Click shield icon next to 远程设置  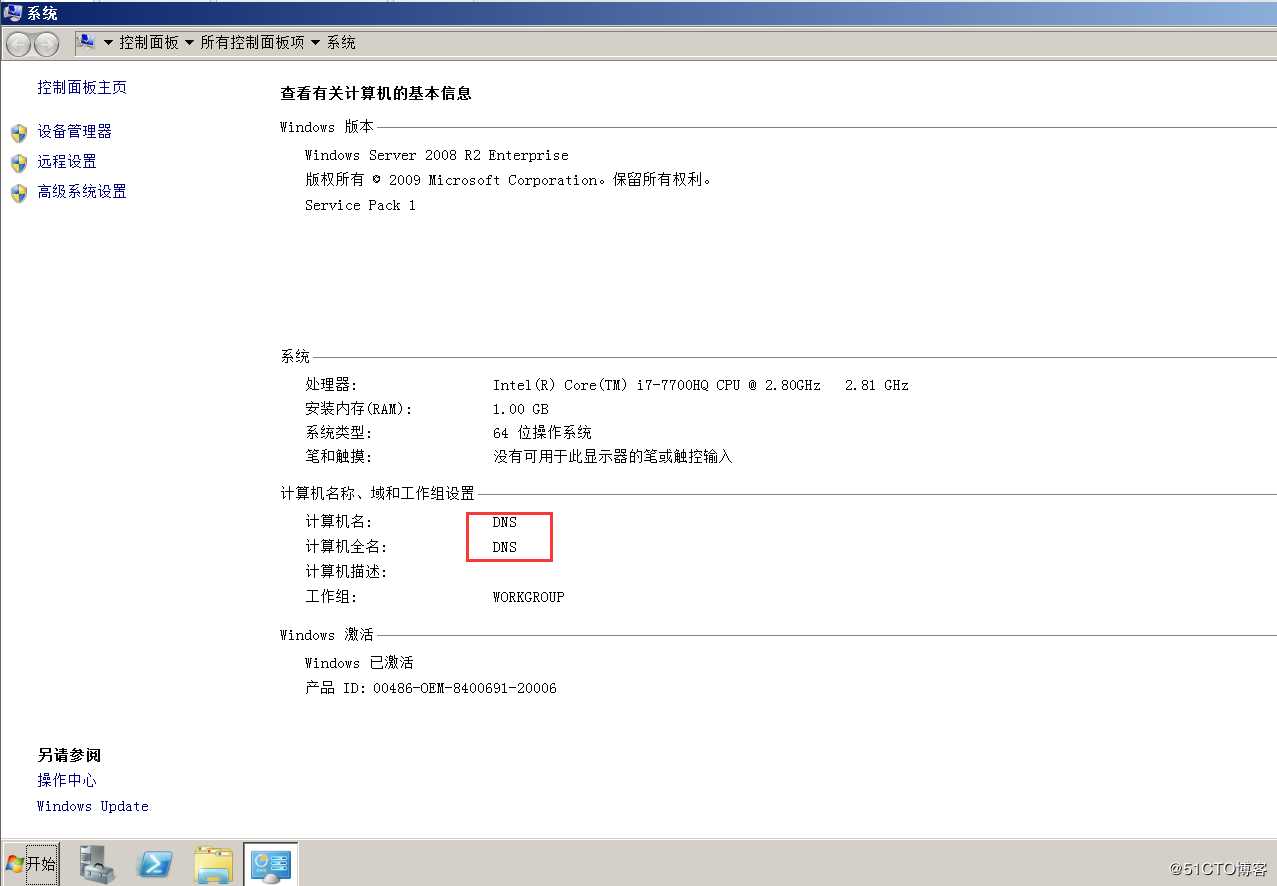coord(18,163)
